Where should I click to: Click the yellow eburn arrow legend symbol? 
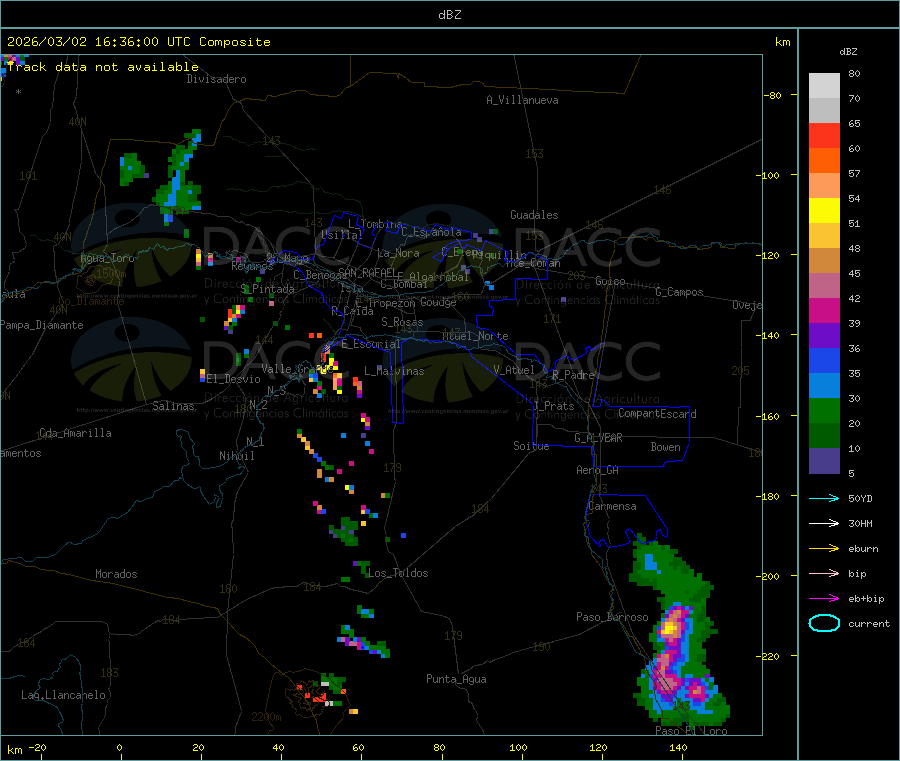[x=824, y=549]
